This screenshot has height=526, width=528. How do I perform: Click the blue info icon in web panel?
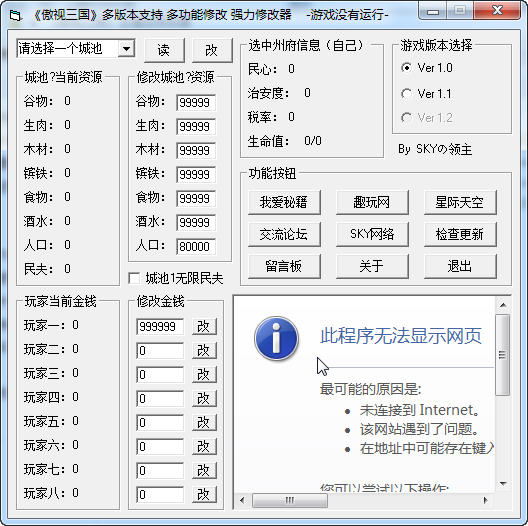click(x=276, y=338)
